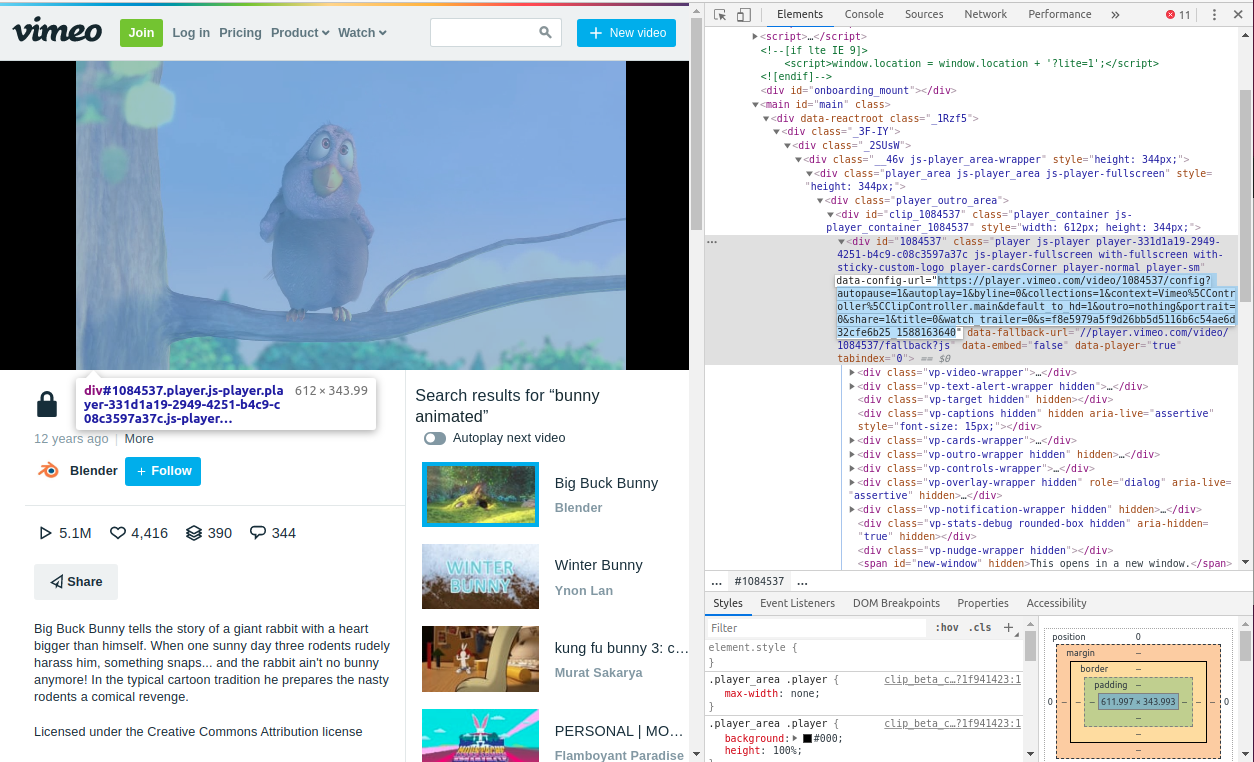Click the Blender channel name link
Image resolution: width=1254 pixels, height=762 pixels.
[x=94, y=471]
